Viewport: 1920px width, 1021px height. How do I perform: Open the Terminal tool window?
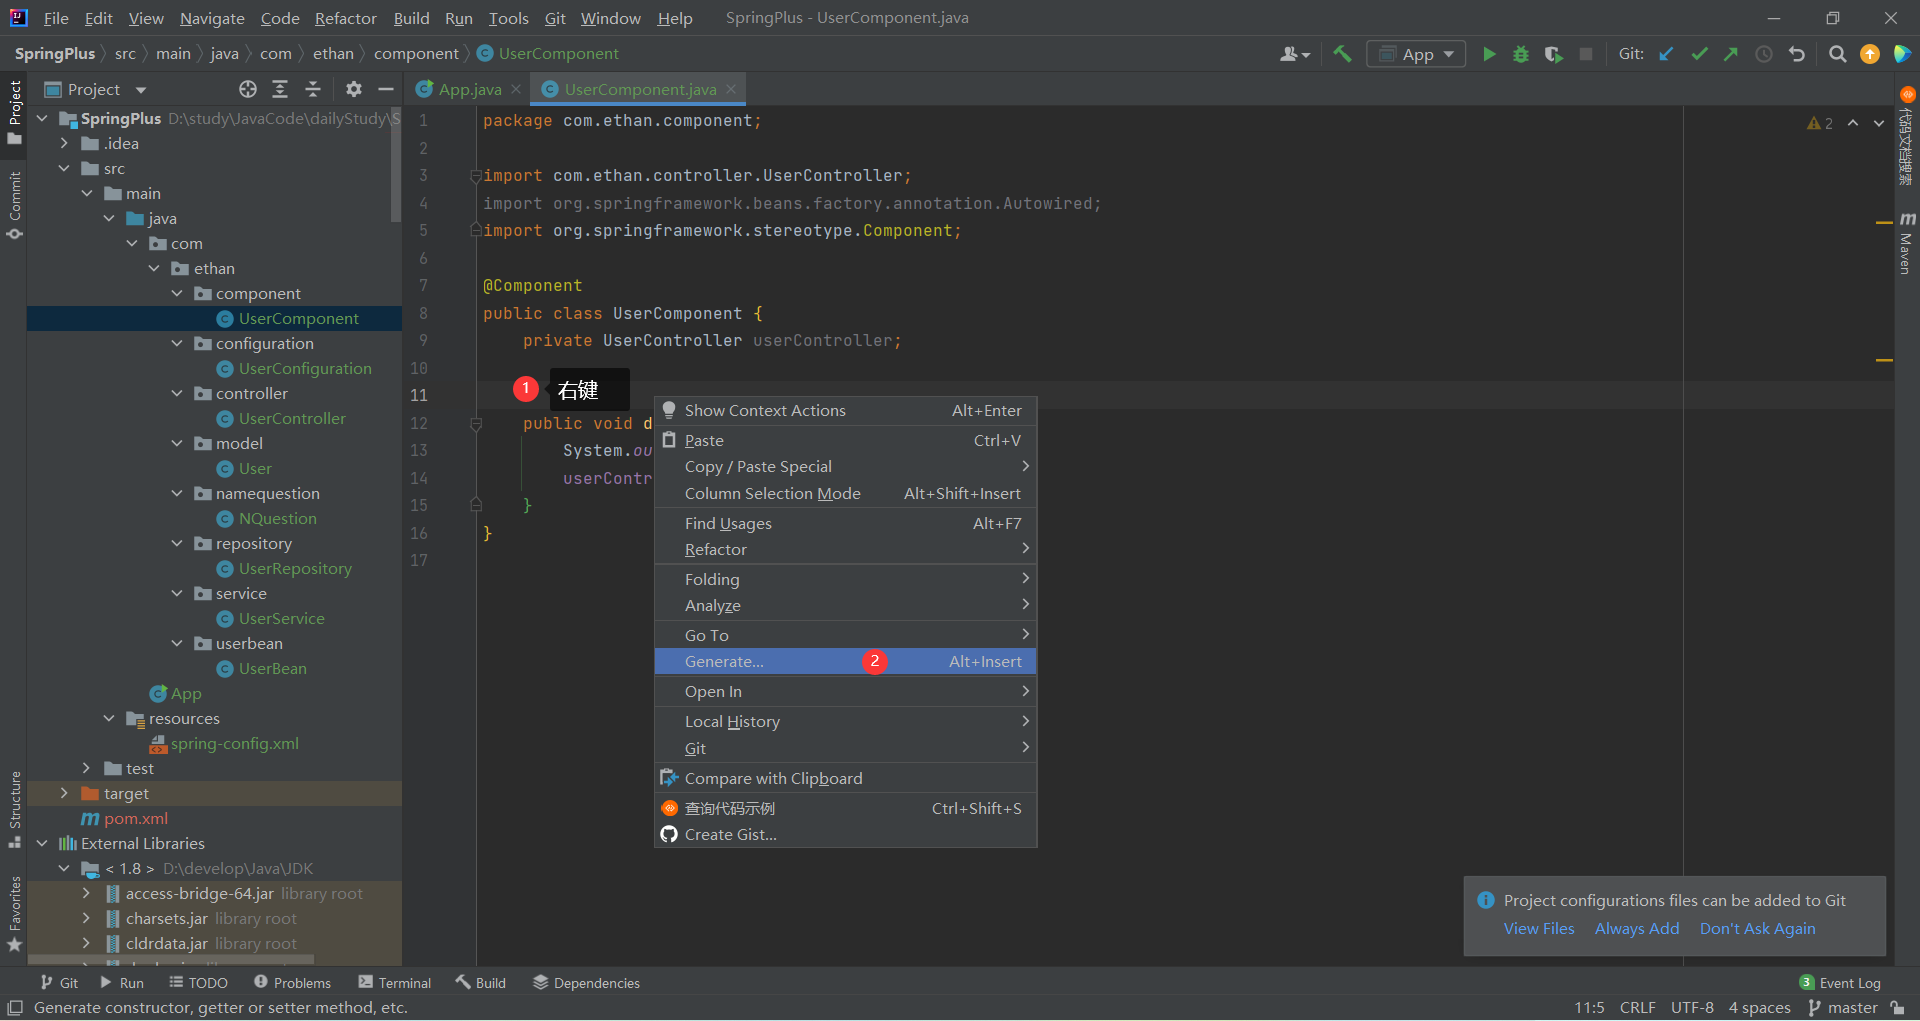point(395,982)
